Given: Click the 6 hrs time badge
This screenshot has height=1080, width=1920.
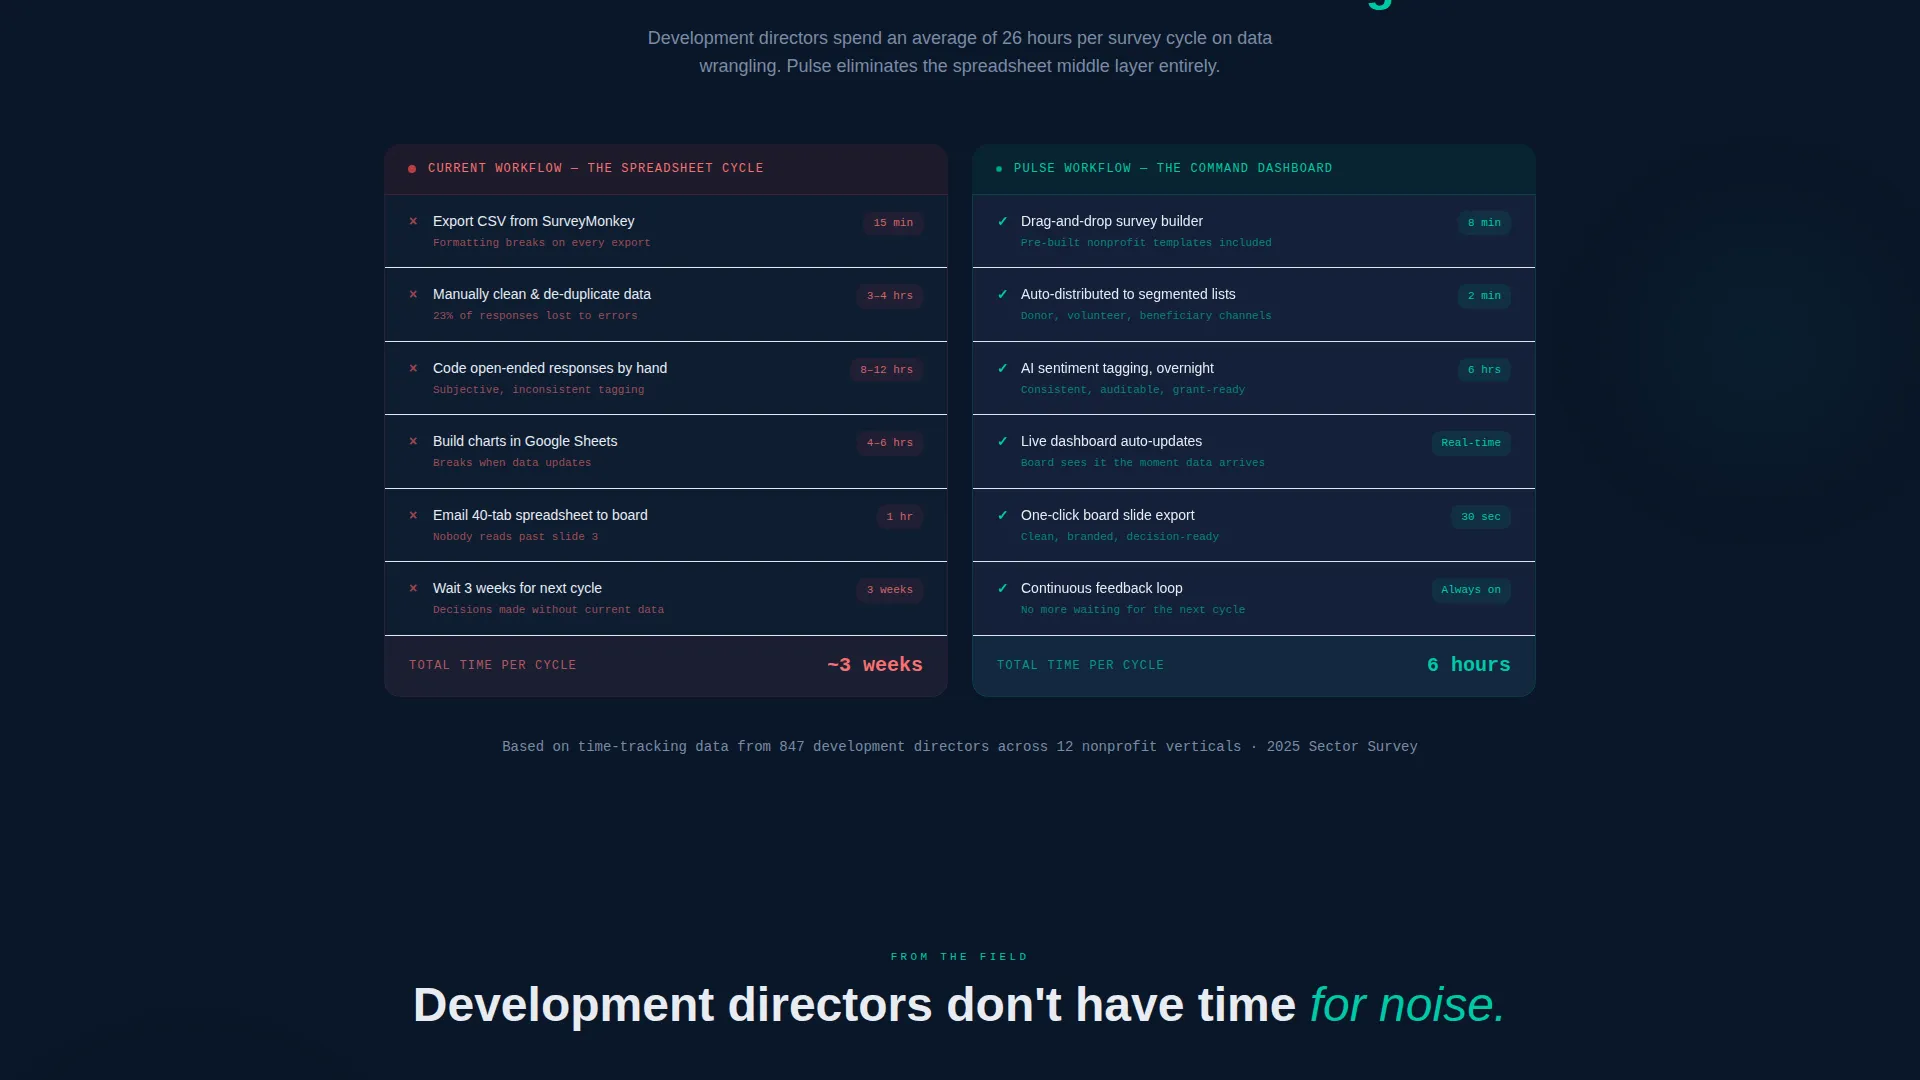Looking at the screenshot, I should tap(1484, 370).
